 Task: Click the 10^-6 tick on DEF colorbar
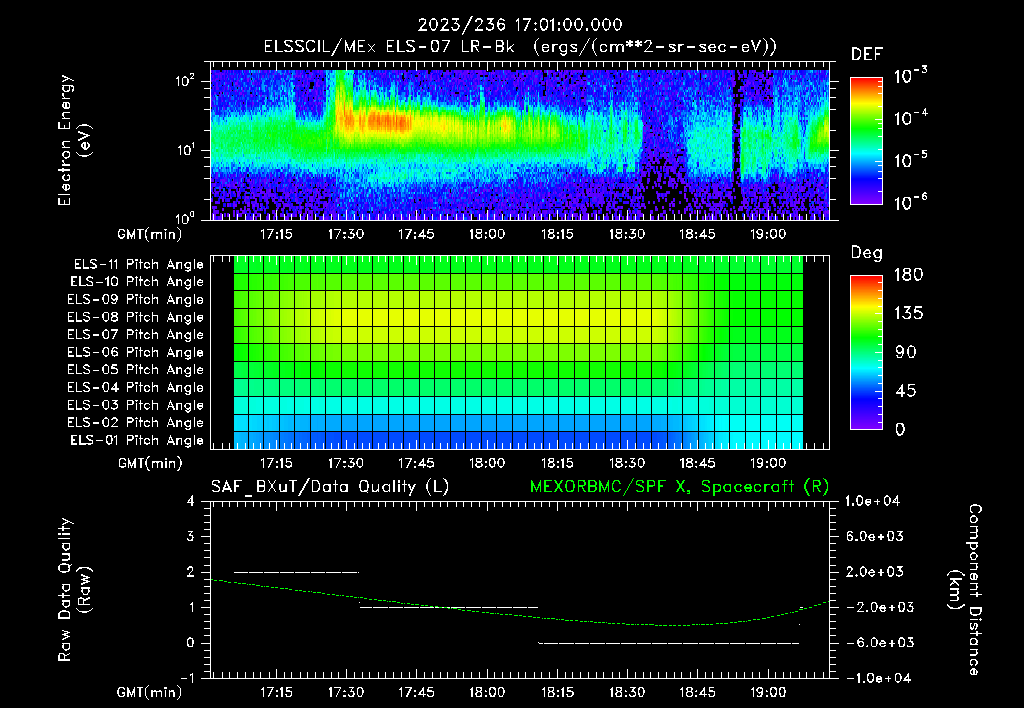(911, 202)
